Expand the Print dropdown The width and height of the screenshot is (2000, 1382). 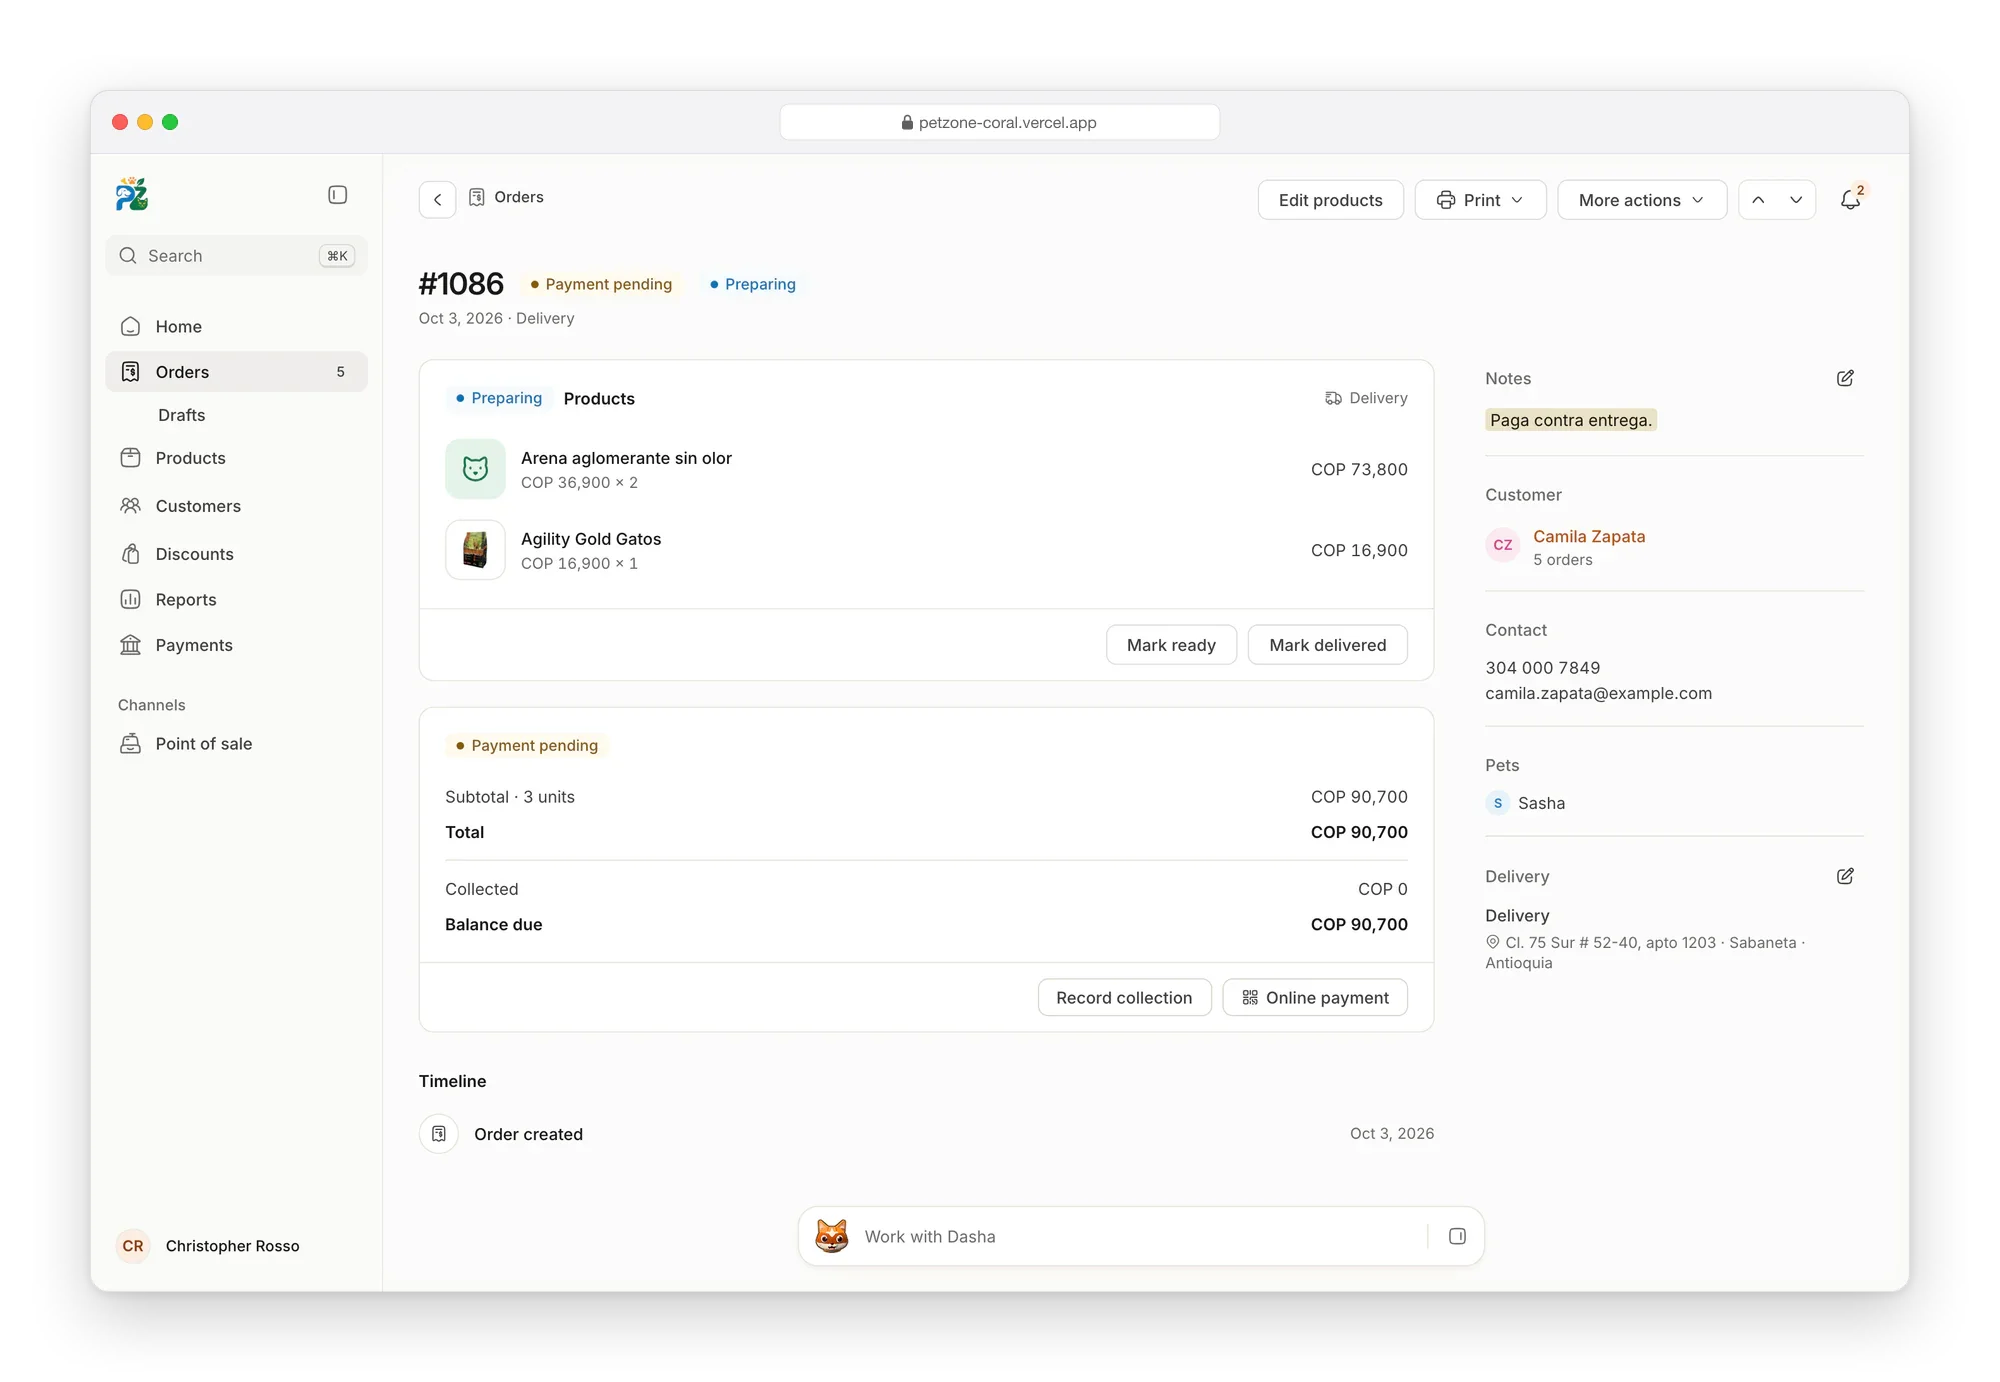click(x=1480, y=200)
